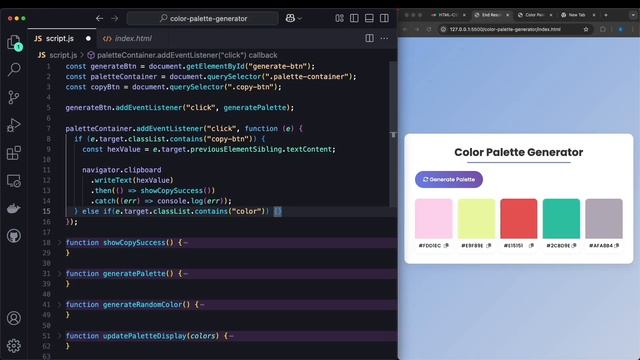Expand the folded showCopySuccess function

coord(59,243)
